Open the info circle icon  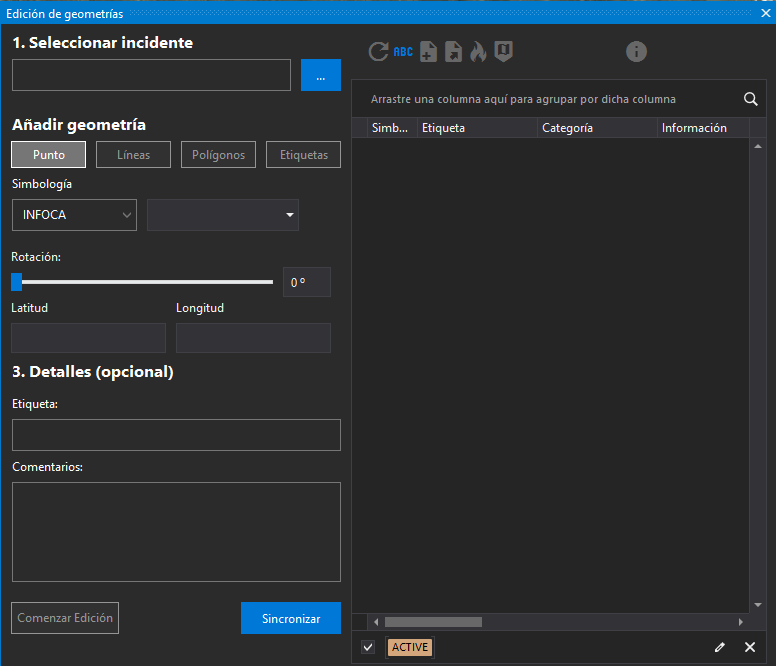click(636, 52)
